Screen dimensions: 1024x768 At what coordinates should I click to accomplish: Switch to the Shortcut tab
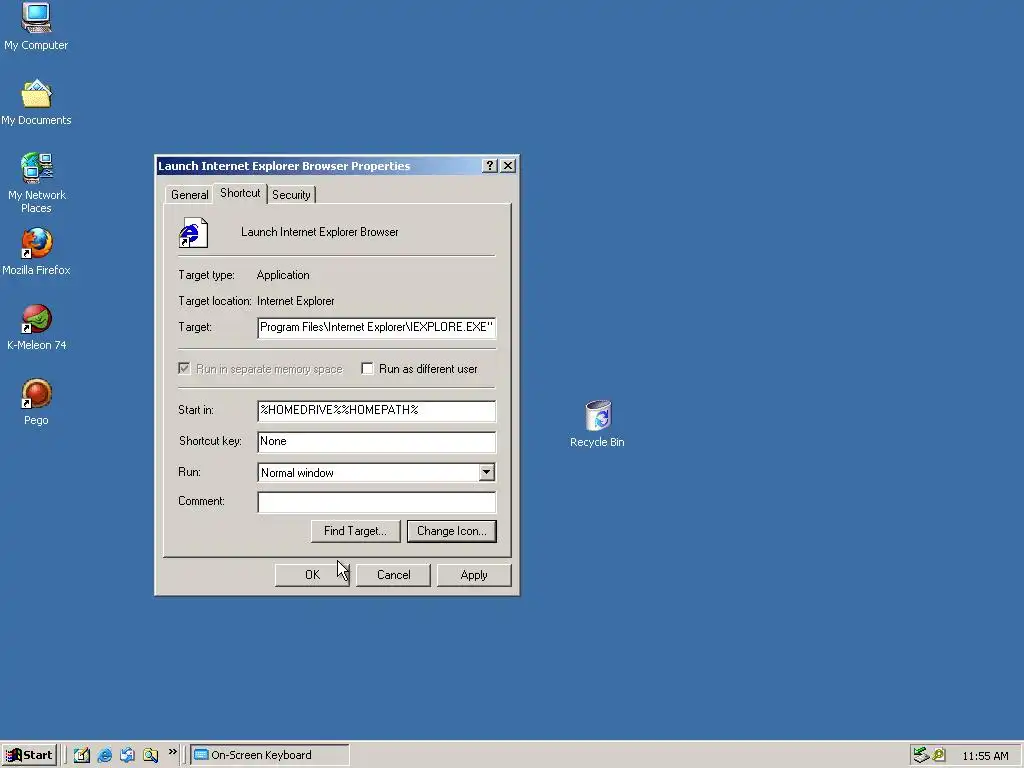point(240,193)
